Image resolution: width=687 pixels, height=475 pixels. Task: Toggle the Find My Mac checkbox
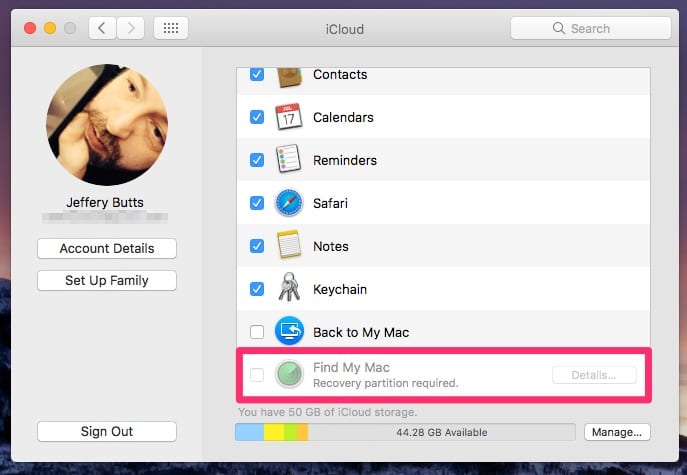[x=257, y=375]
